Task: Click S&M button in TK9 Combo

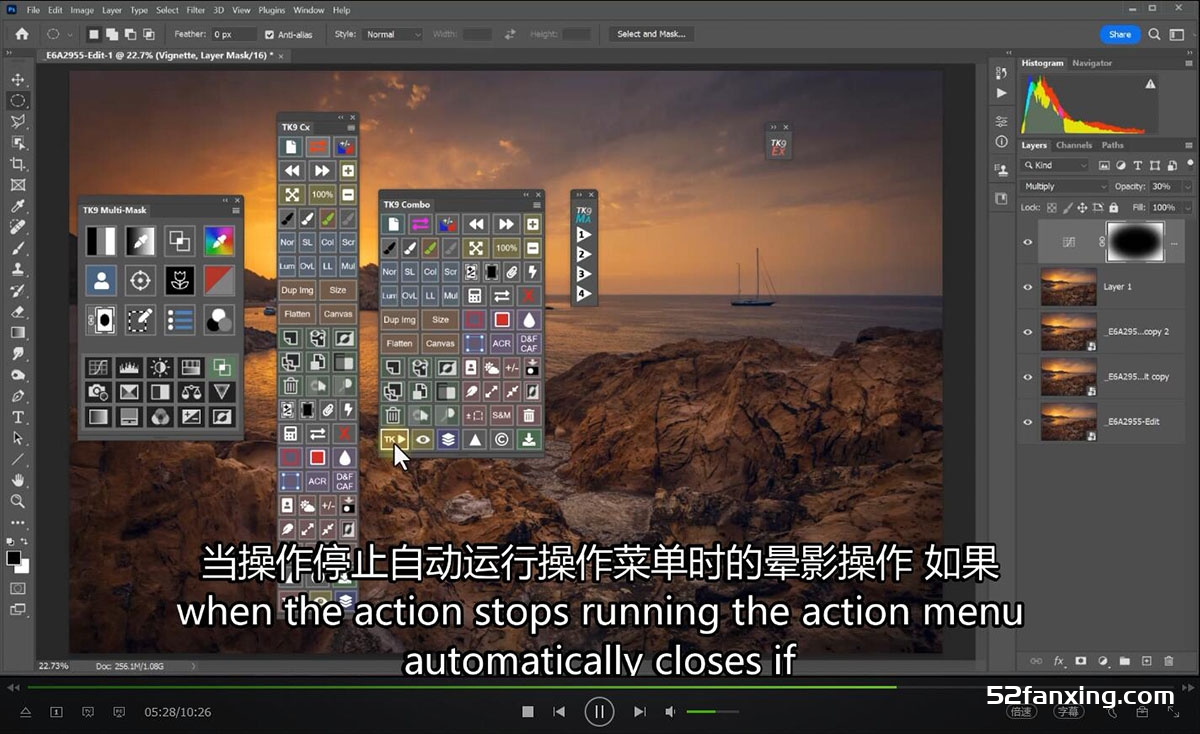Action: coord(502,415)
